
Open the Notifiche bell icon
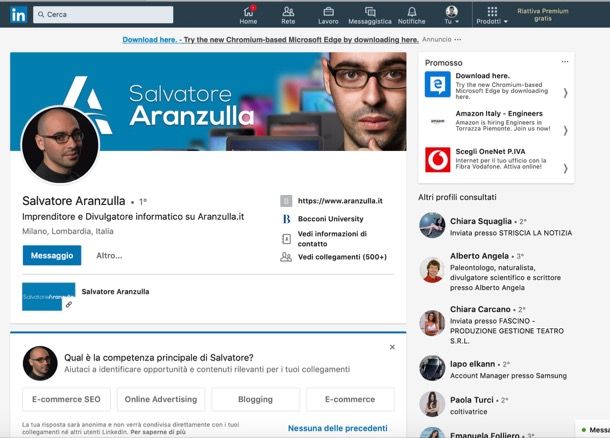412,15
